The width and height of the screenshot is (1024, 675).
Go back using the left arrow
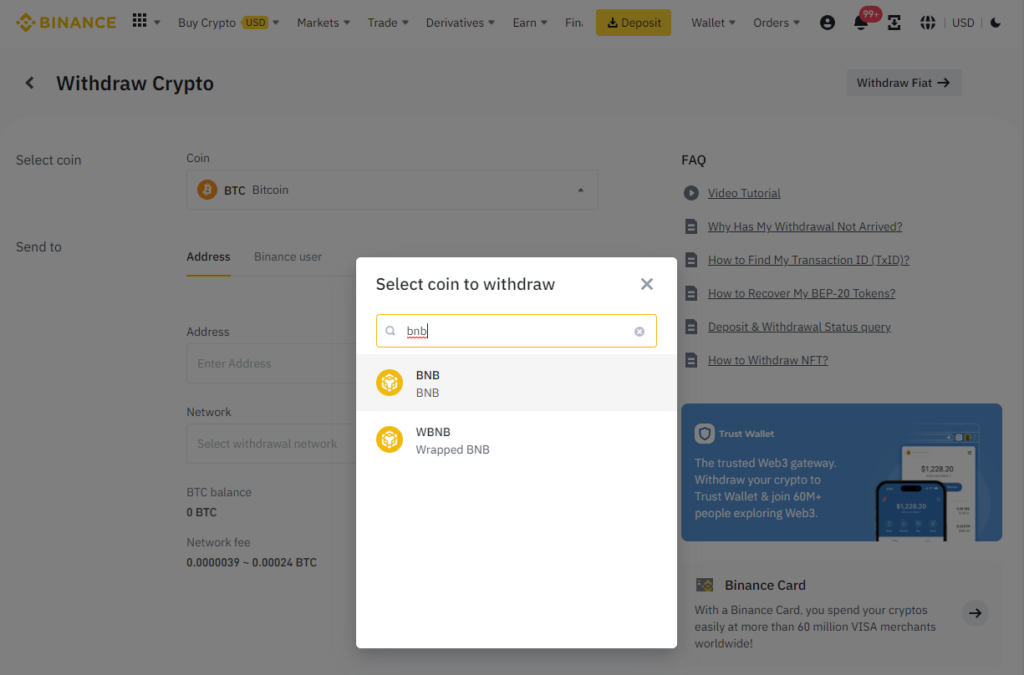tap(29, 83)
